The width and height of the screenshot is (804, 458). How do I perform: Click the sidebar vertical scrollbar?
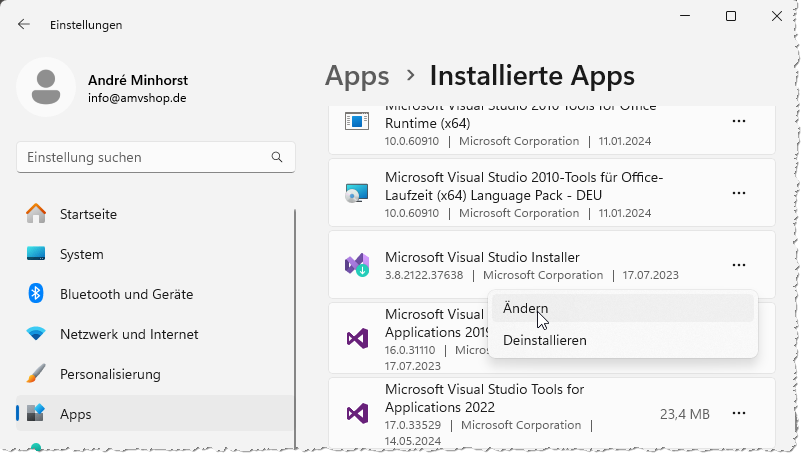295,328
